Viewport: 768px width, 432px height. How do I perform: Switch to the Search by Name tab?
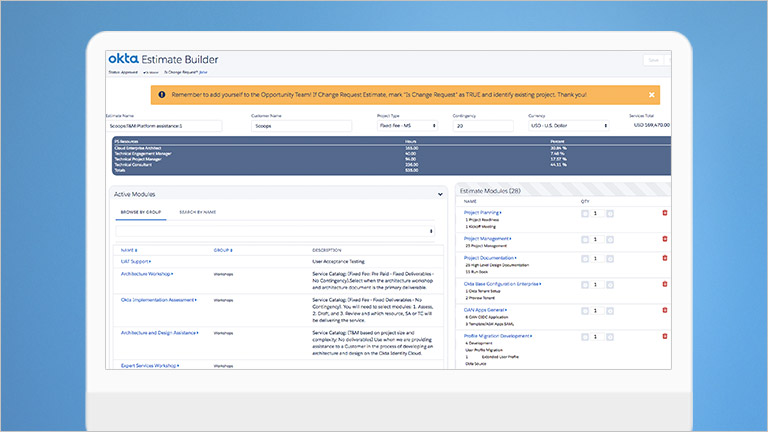point(197,212)
